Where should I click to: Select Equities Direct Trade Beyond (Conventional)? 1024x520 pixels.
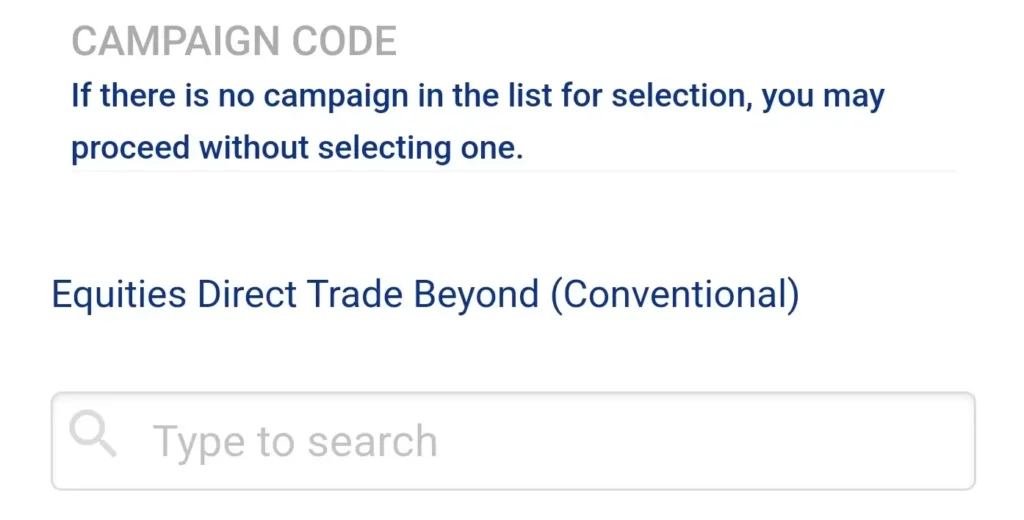[x=425, y=295]
